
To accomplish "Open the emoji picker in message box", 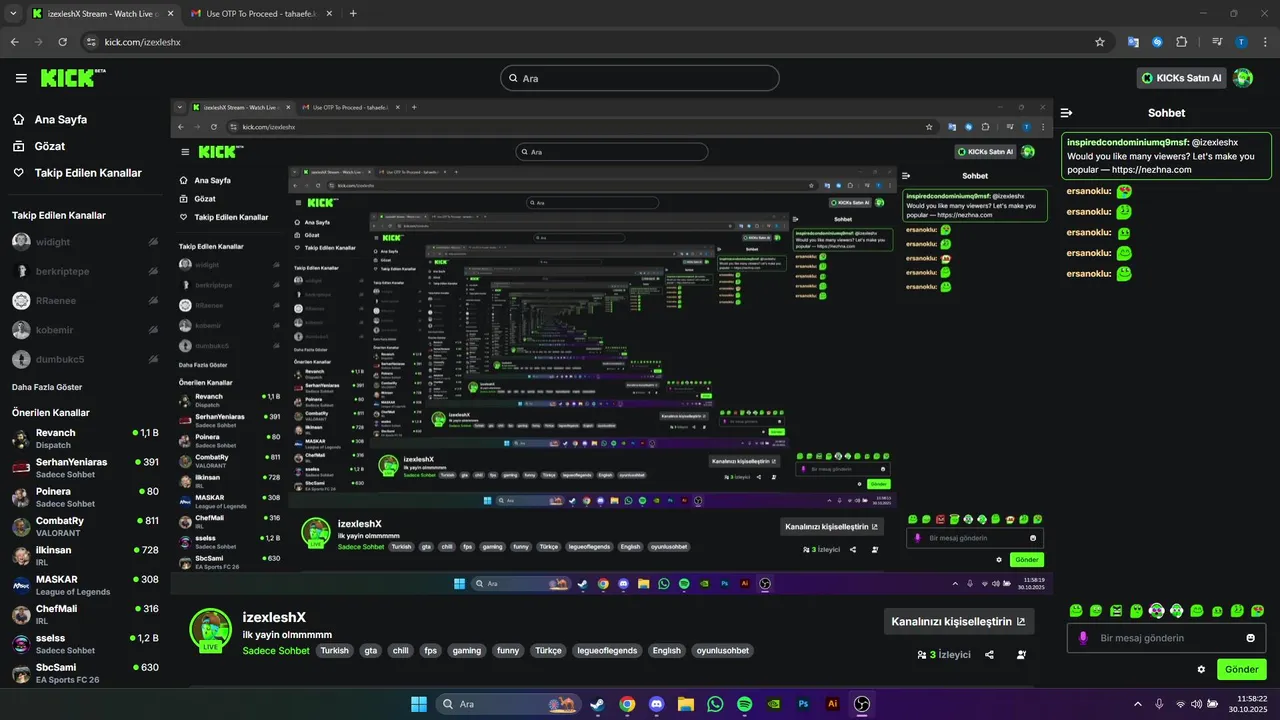I will tap(1250, 638).
